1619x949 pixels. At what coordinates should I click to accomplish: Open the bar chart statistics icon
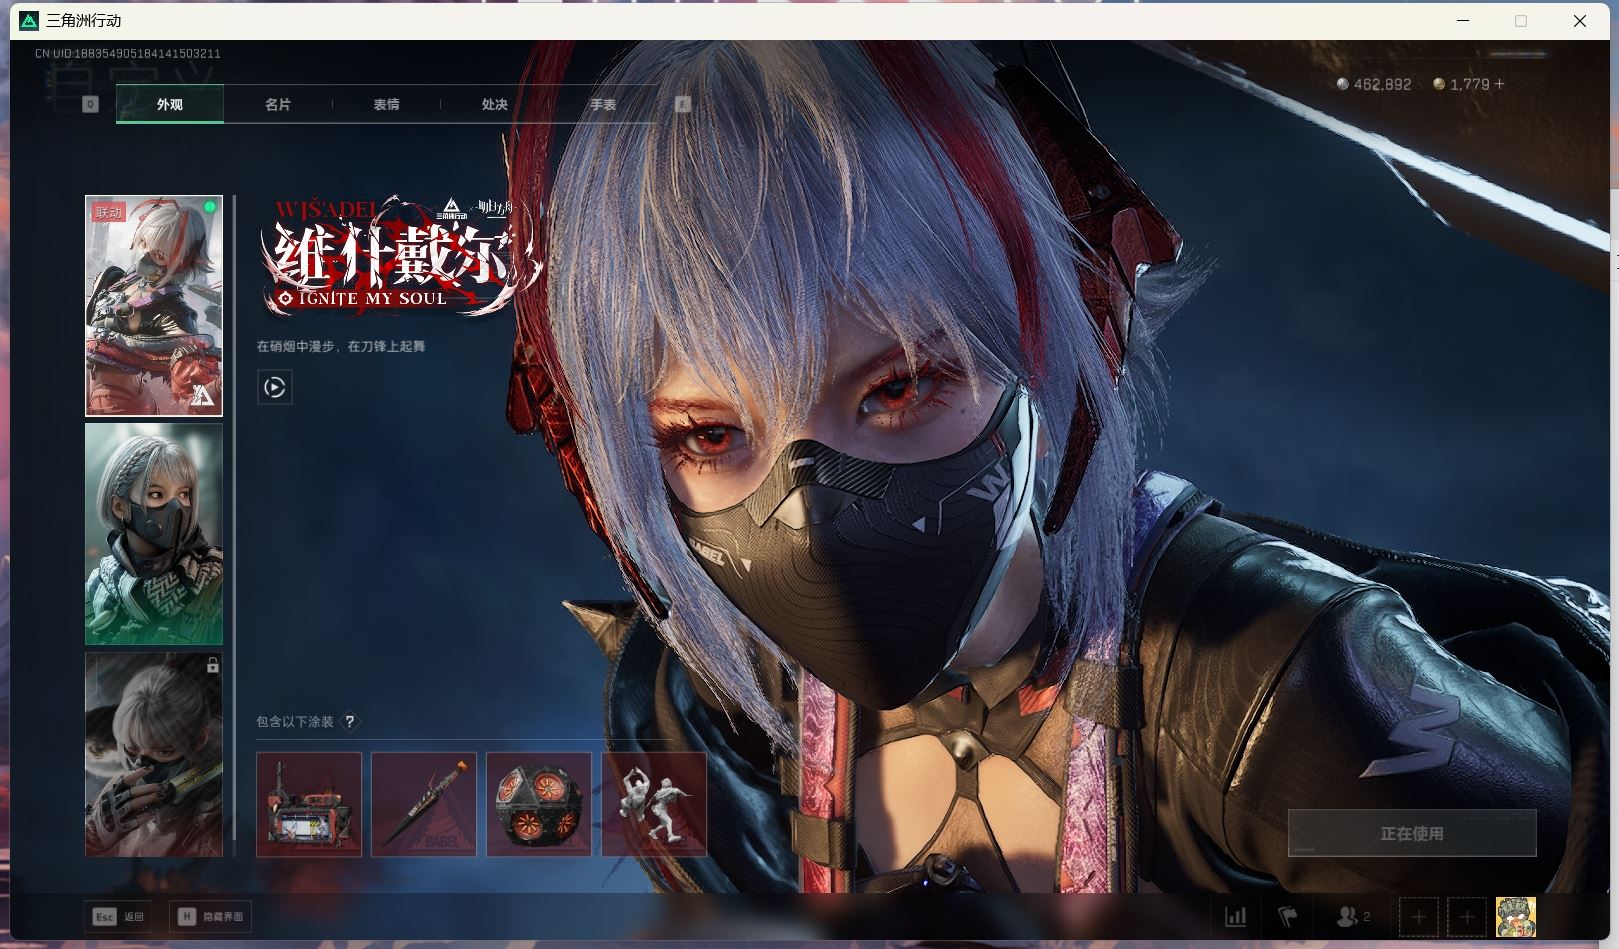click(1236, 916)
